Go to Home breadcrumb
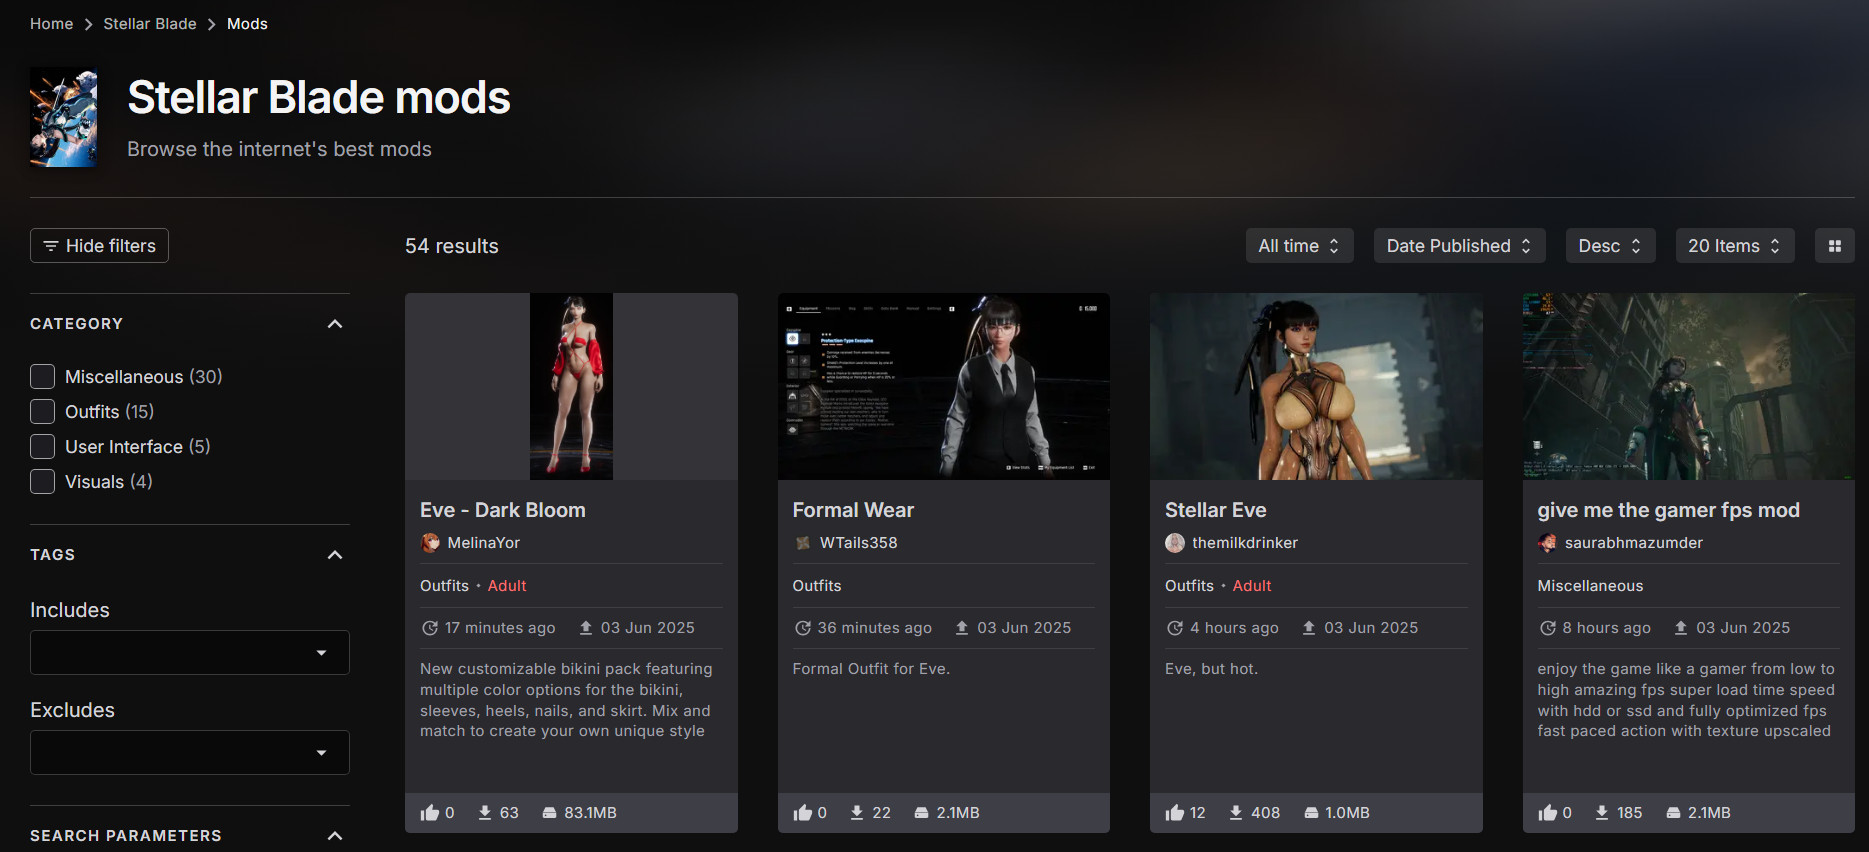Viewport: 1869px width, 852px height. 52,24
